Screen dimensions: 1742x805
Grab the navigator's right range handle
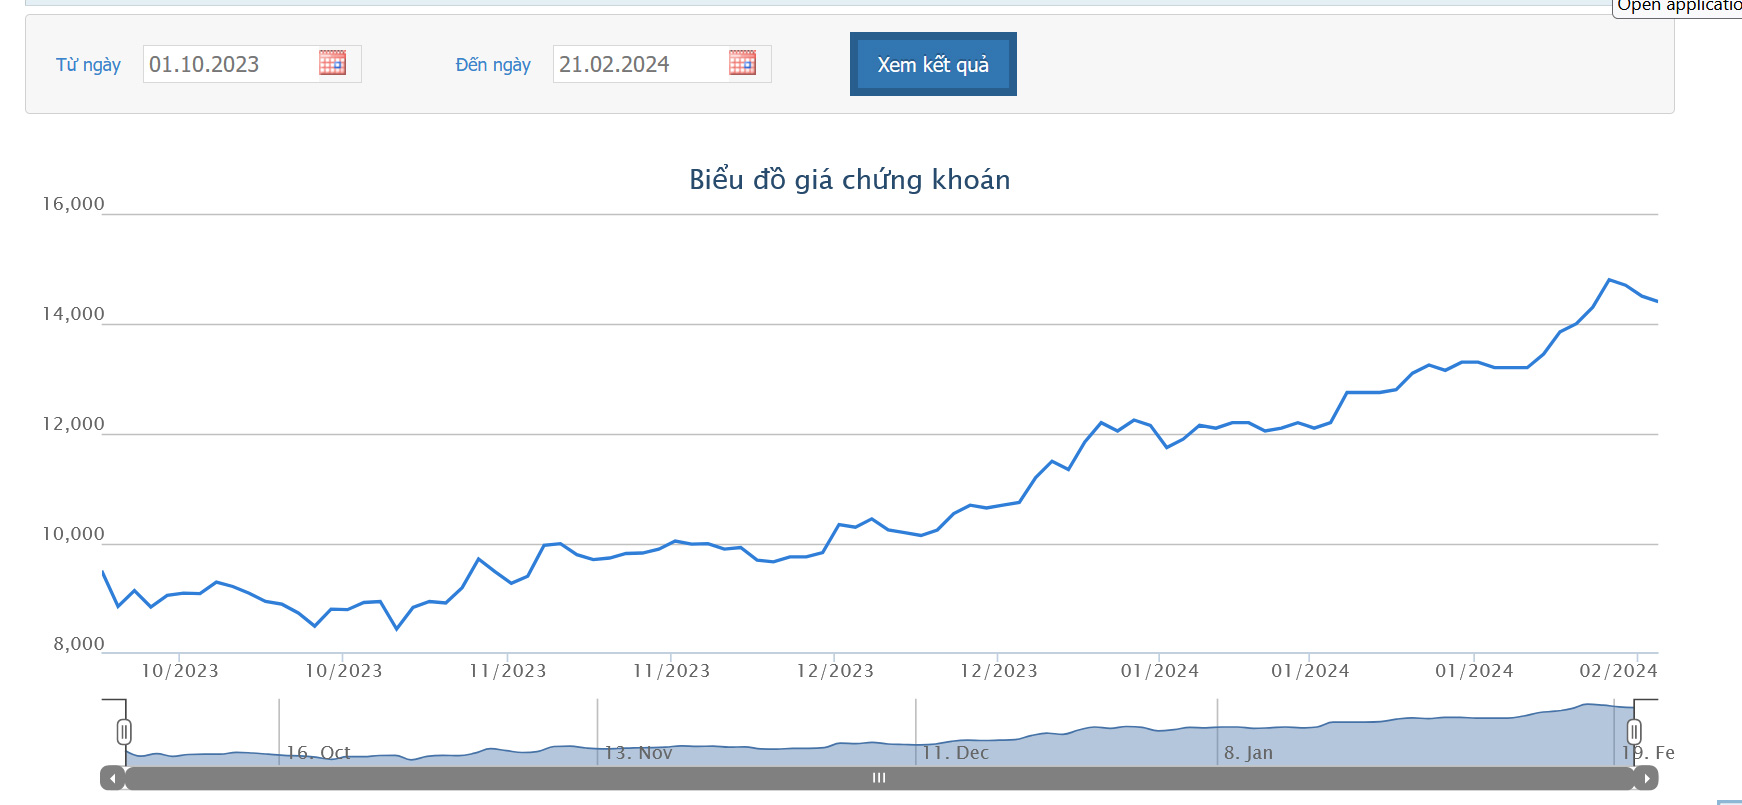tap(1634, 732)
